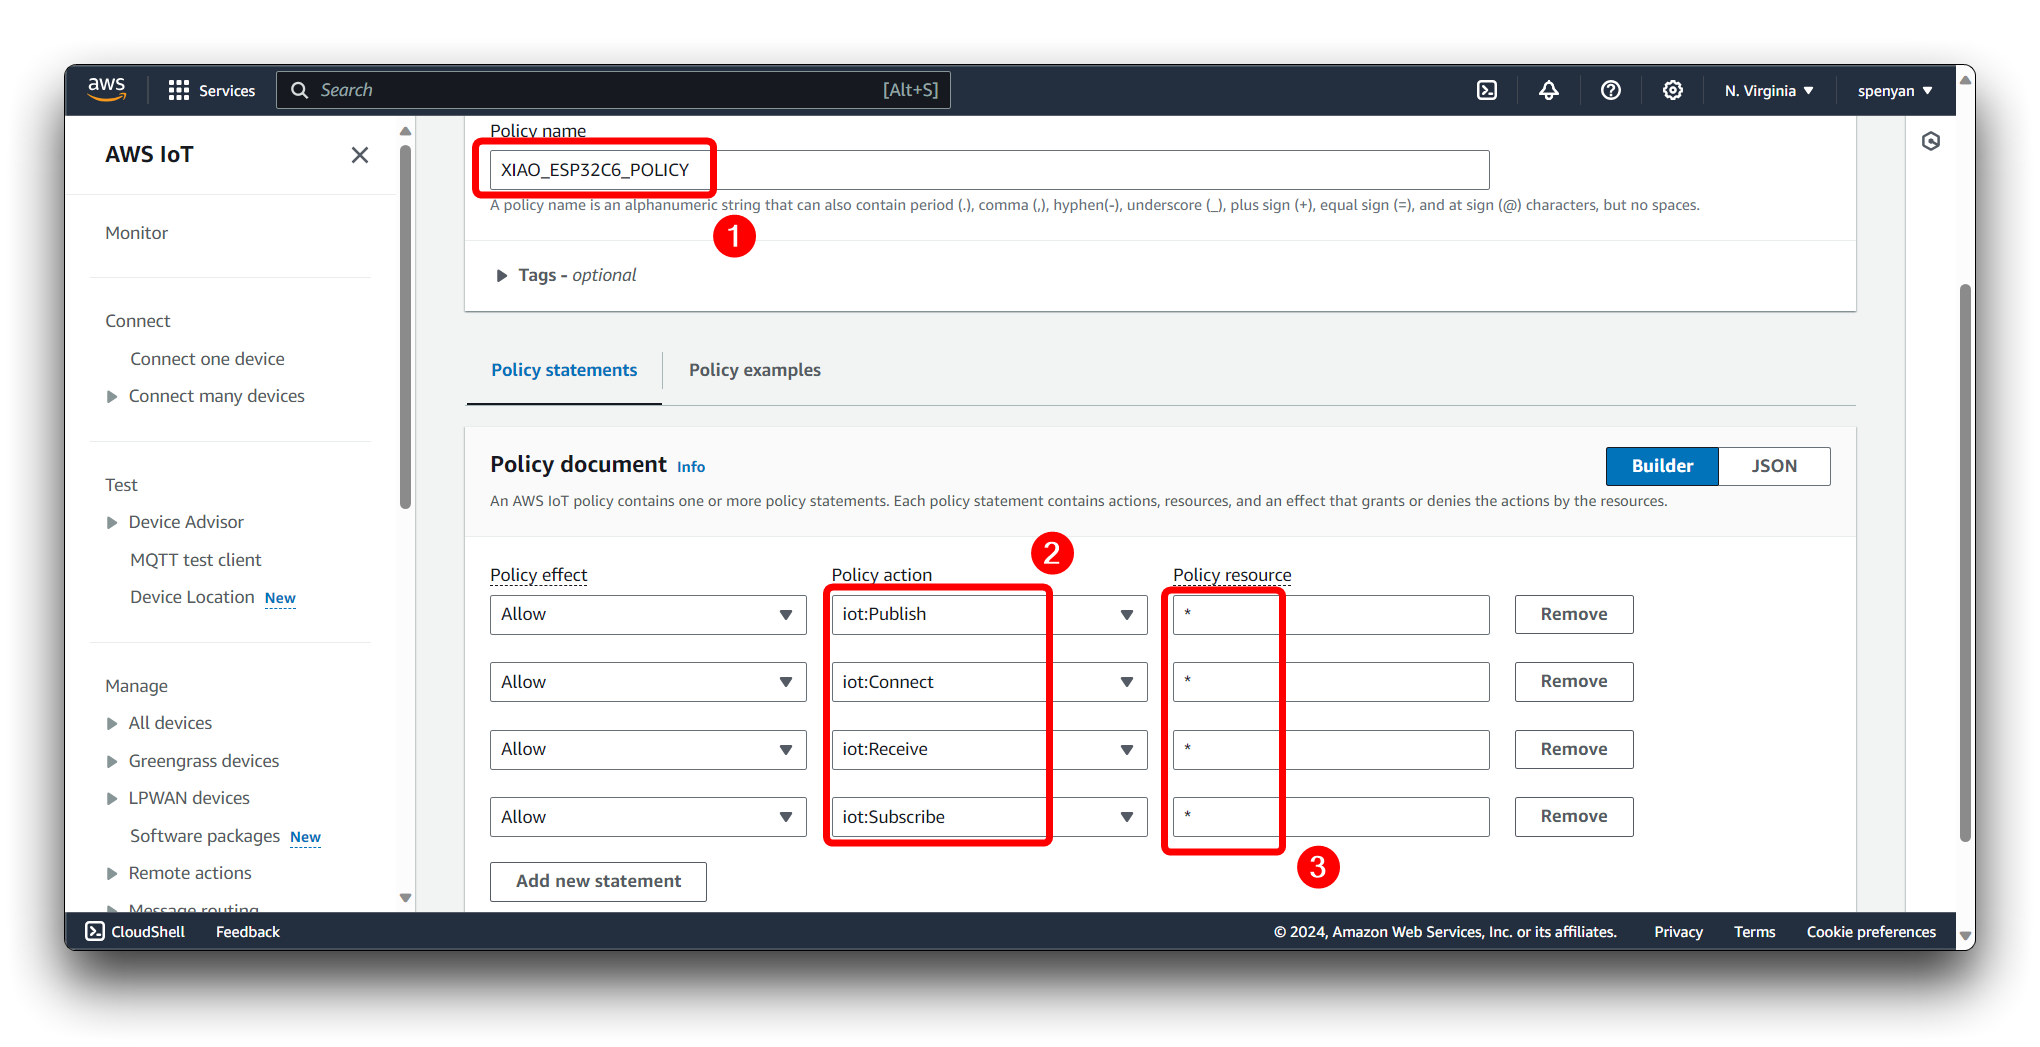The image size is (2040, 1047).
Task: Open the Policy effect dropdown for iot:Publish row
Action: pos(648,614)
